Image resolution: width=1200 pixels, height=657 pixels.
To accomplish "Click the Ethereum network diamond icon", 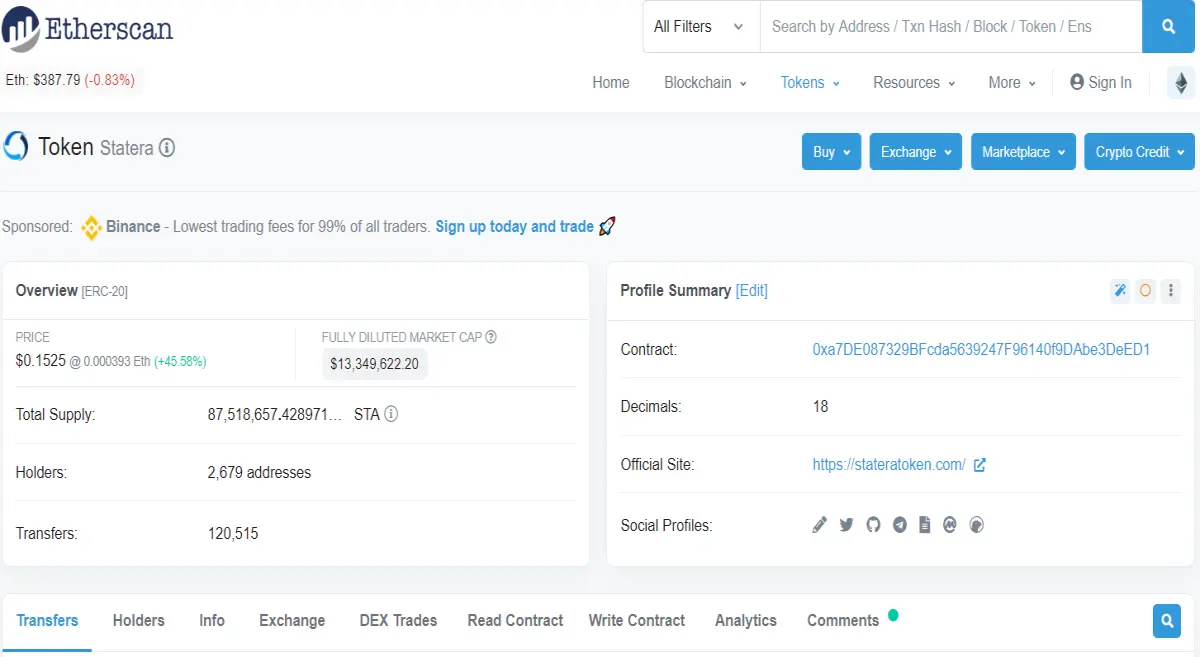I will [x=1181, y=83].
